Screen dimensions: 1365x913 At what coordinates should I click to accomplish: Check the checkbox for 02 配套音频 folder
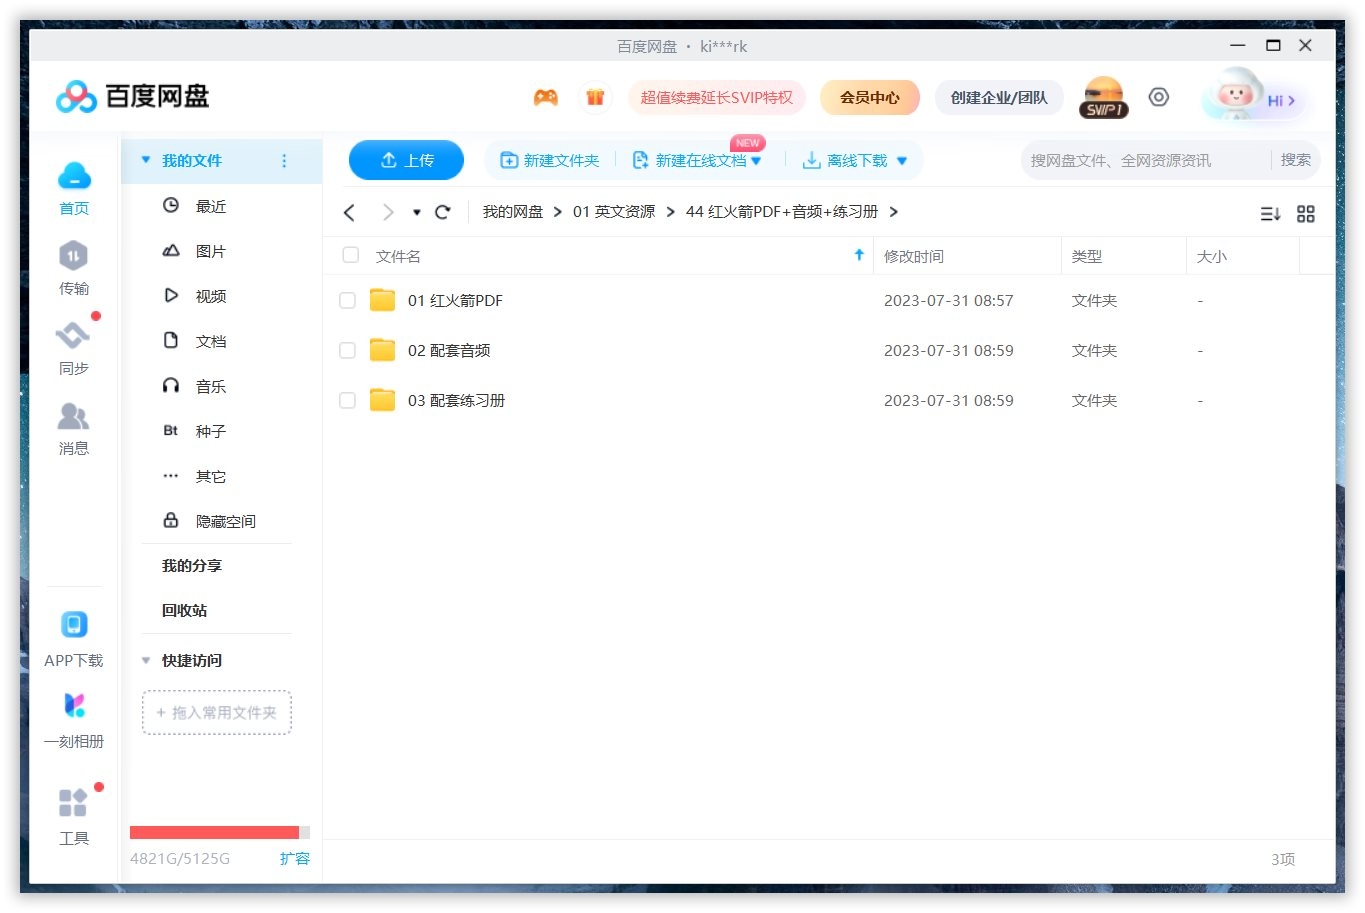[347, 350]
